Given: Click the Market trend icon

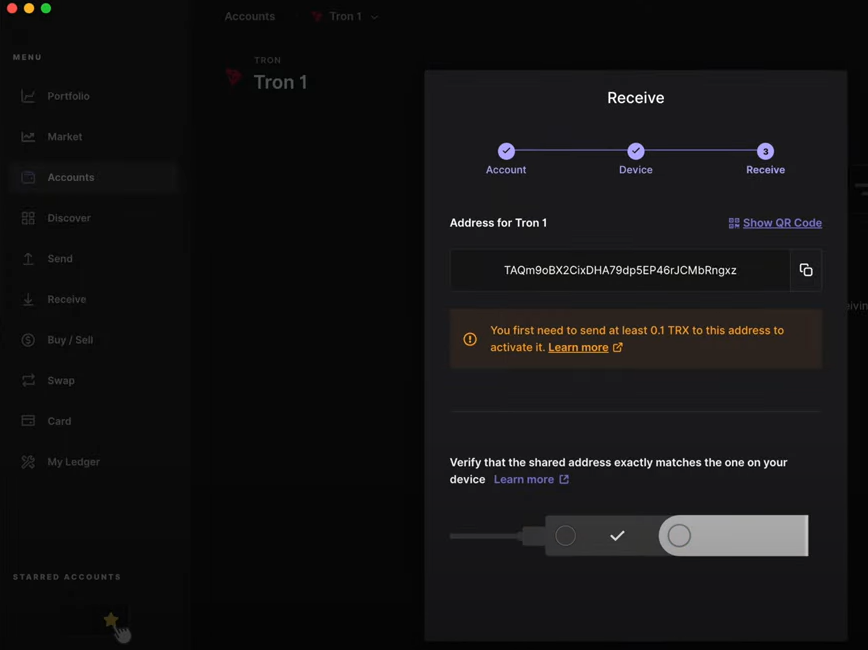Looking at the screenshot, I should click(x=28, y=137).
